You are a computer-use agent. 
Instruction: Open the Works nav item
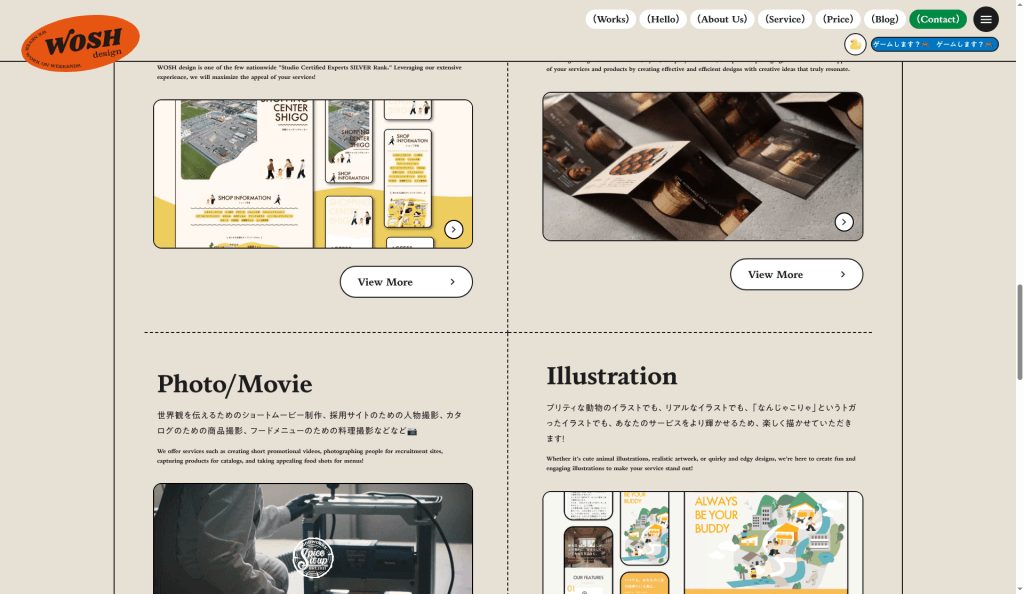coord(611,19)
